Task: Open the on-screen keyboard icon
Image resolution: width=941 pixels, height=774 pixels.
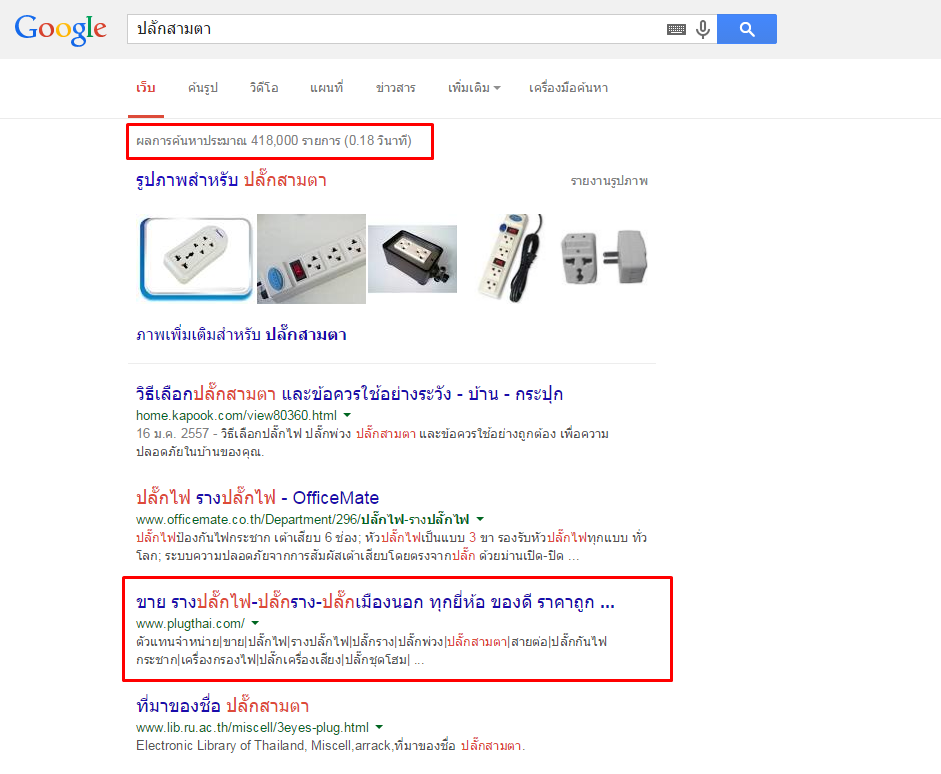Action: (676, 29)
